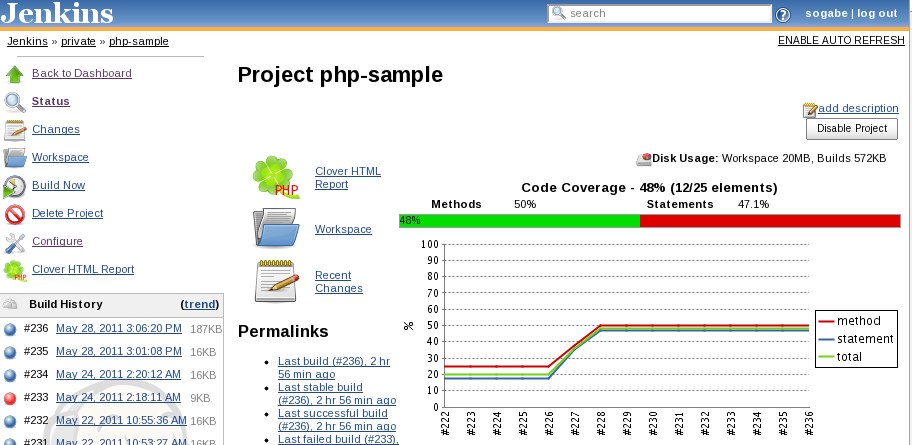This screenshot has width=912, height=445.
Task: Click the green covered portion of coverage bar
Action: (x=519, y=221)
